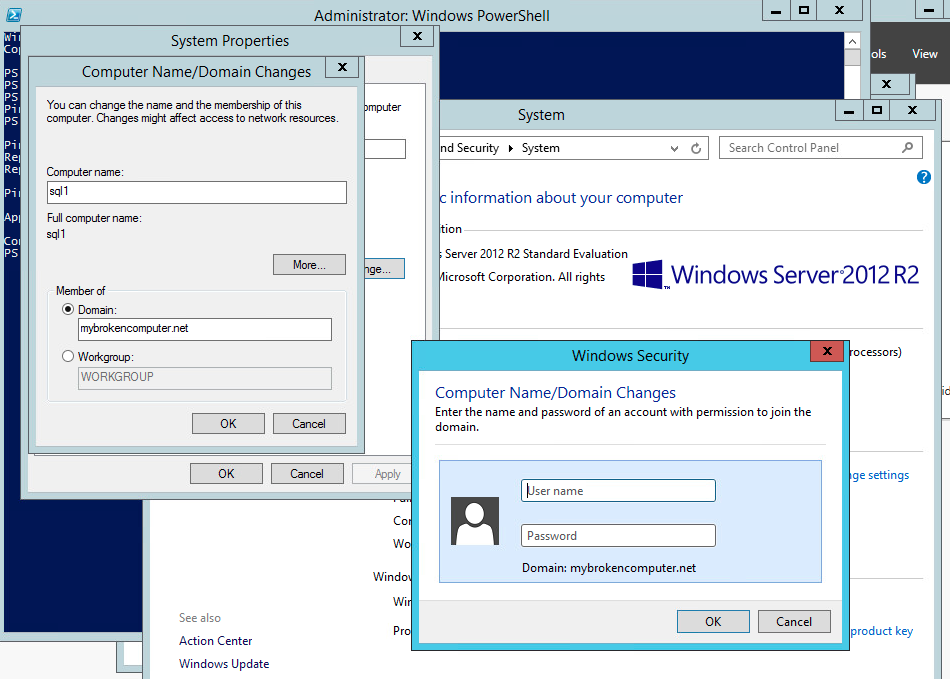
Task: Select the Domain radio button
Action: pos(68,310)
